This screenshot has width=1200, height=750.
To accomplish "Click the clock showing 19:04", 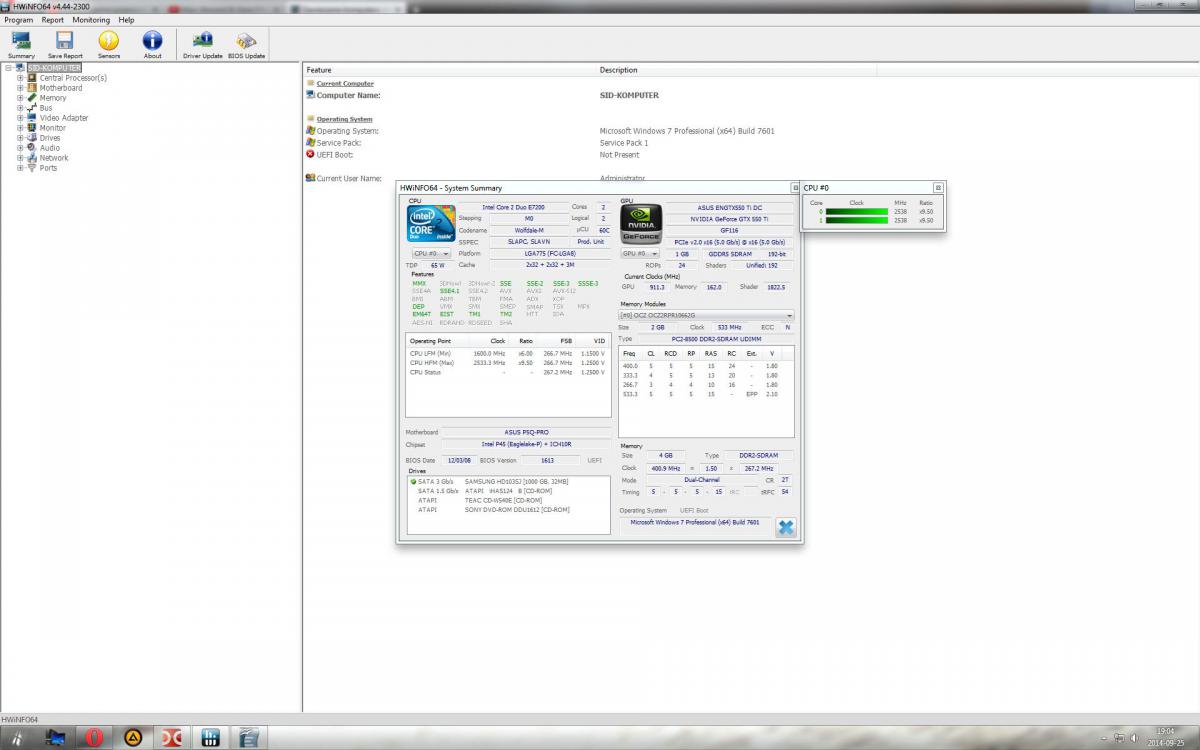I will coord(1165,731).
